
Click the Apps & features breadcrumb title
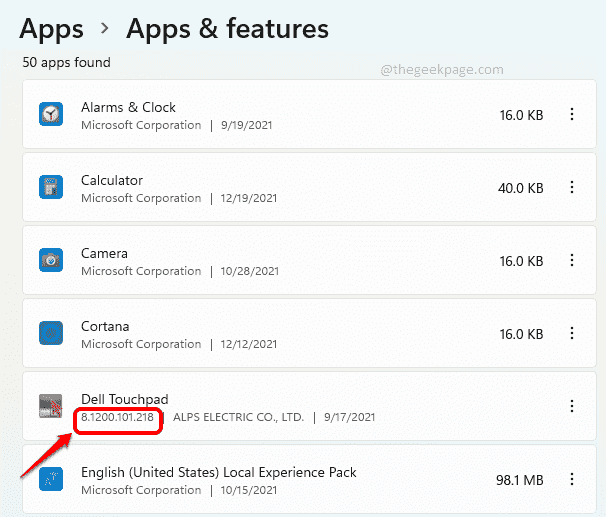(227, 29)
